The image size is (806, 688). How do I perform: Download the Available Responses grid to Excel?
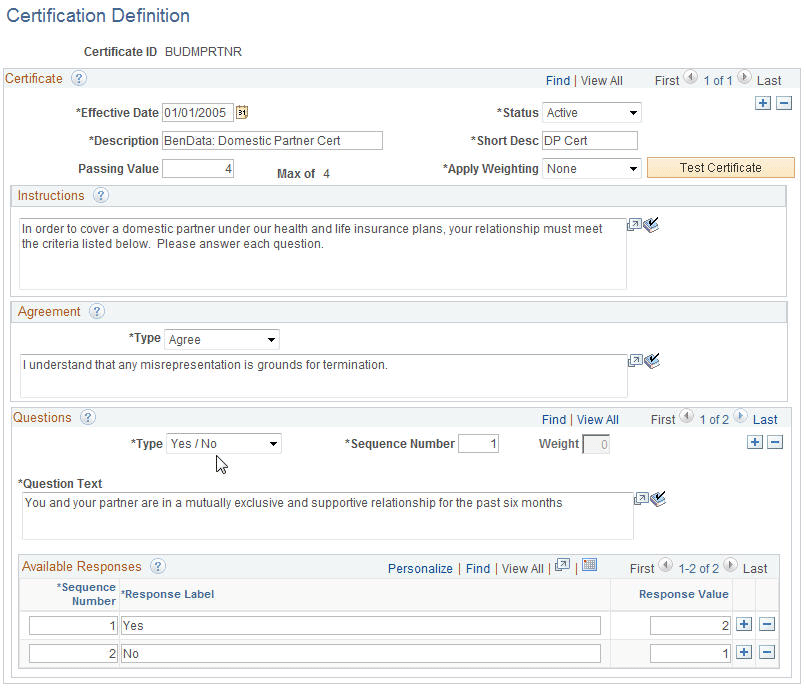point(589,565)
